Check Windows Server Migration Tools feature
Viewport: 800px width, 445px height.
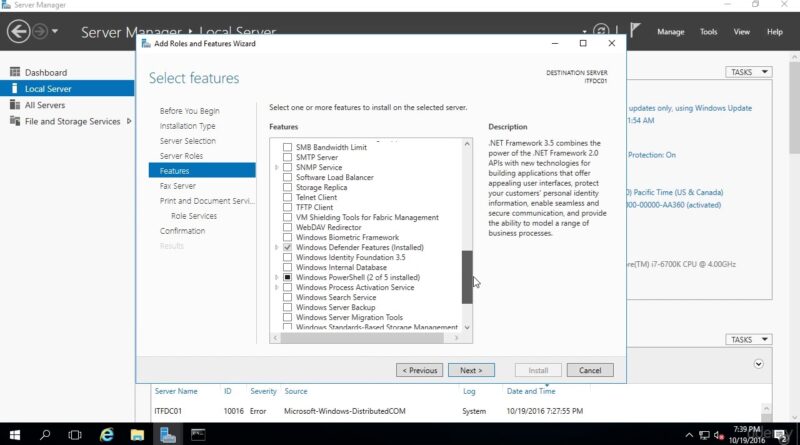pyautogui.click(x=287, y=317)
